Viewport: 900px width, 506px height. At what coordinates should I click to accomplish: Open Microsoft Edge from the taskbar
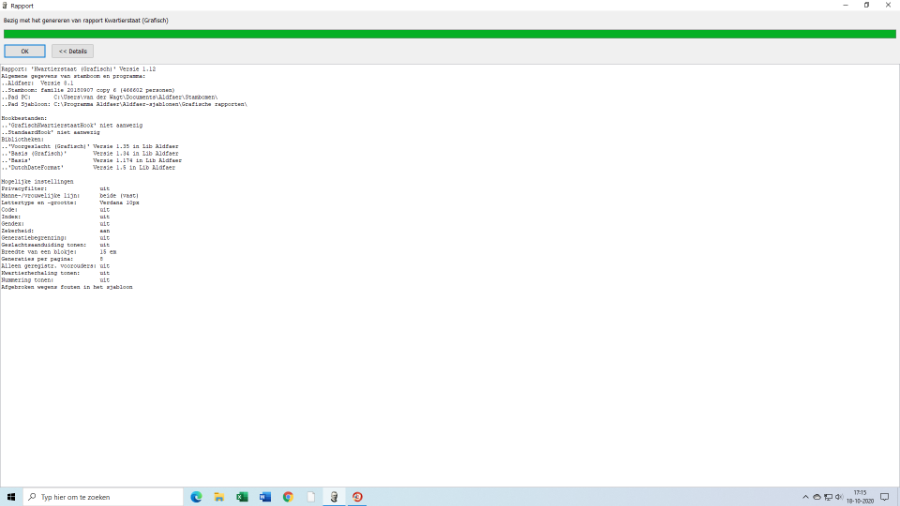(196, 497)
